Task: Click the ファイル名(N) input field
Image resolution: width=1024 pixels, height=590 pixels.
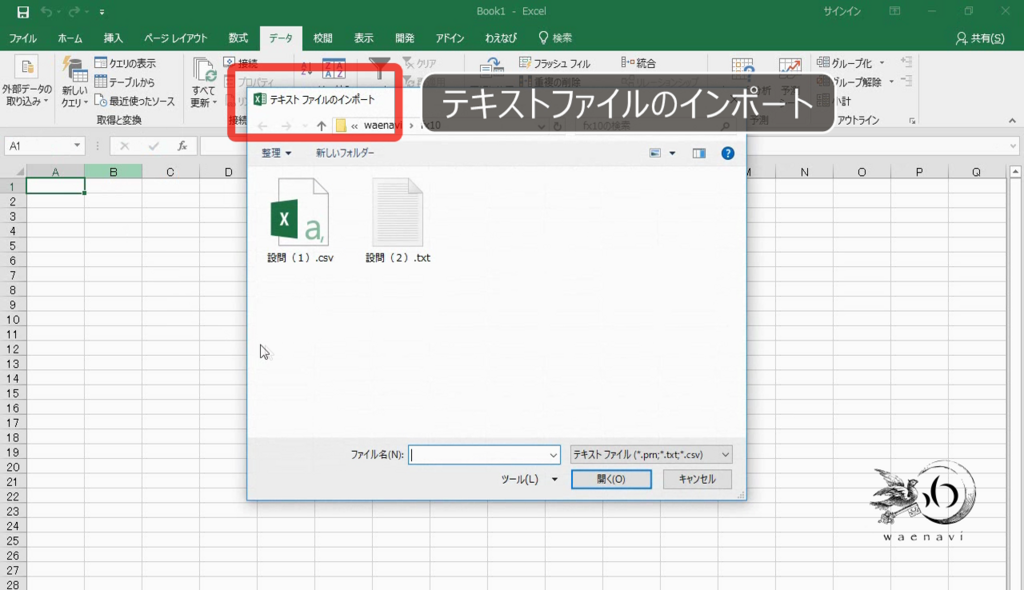Action: click(484, 455)
